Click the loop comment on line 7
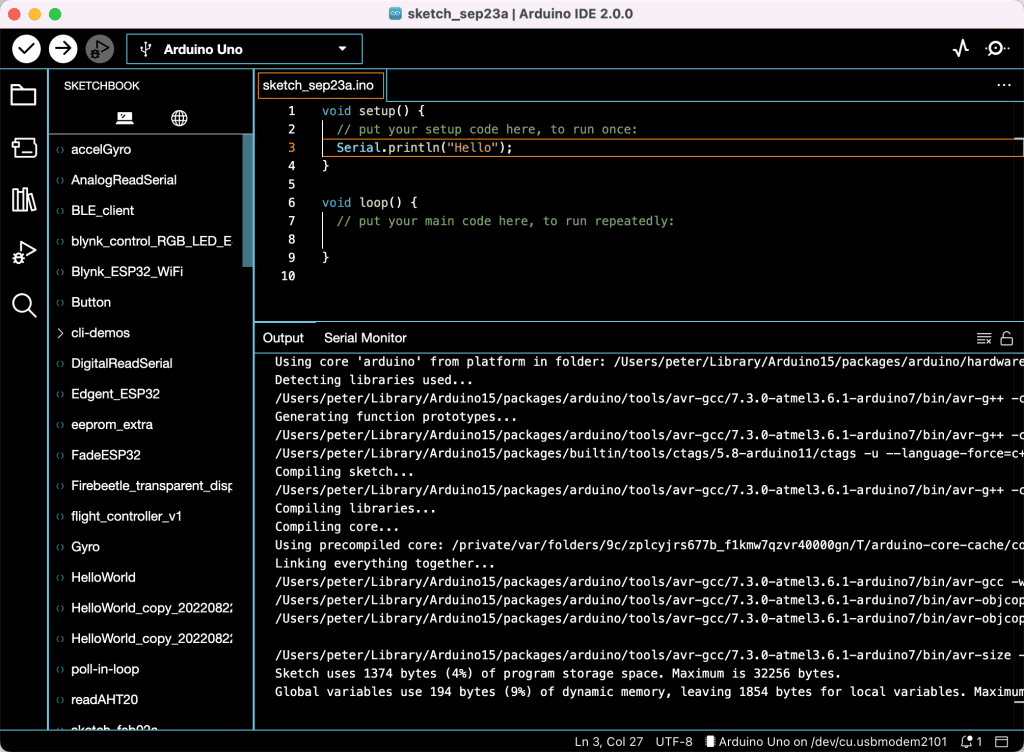1024x752 pixels. (505, 221)
